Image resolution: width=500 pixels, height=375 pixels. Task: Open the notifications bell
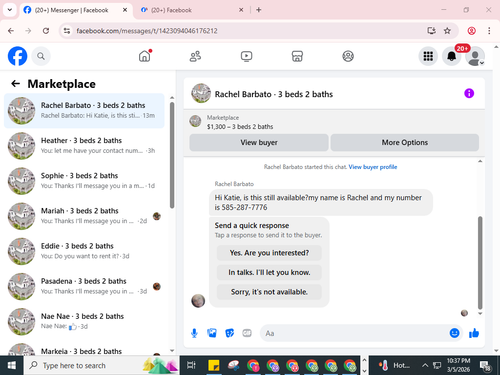452,56
